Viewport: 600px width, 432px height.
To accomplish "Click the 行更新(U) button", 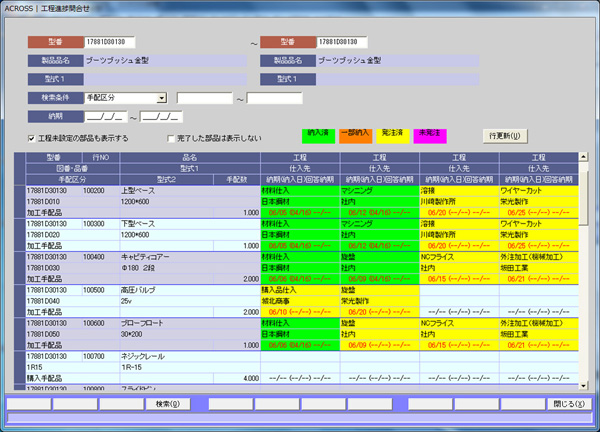I will [x=505, y=136].
